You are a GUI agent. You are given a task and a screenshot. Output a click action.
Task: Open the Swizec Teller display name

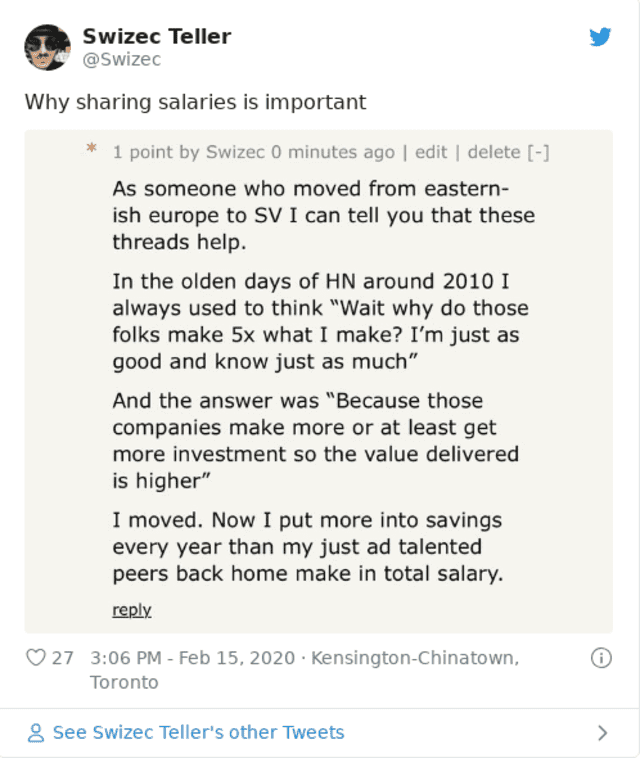(x=156, y=36)
